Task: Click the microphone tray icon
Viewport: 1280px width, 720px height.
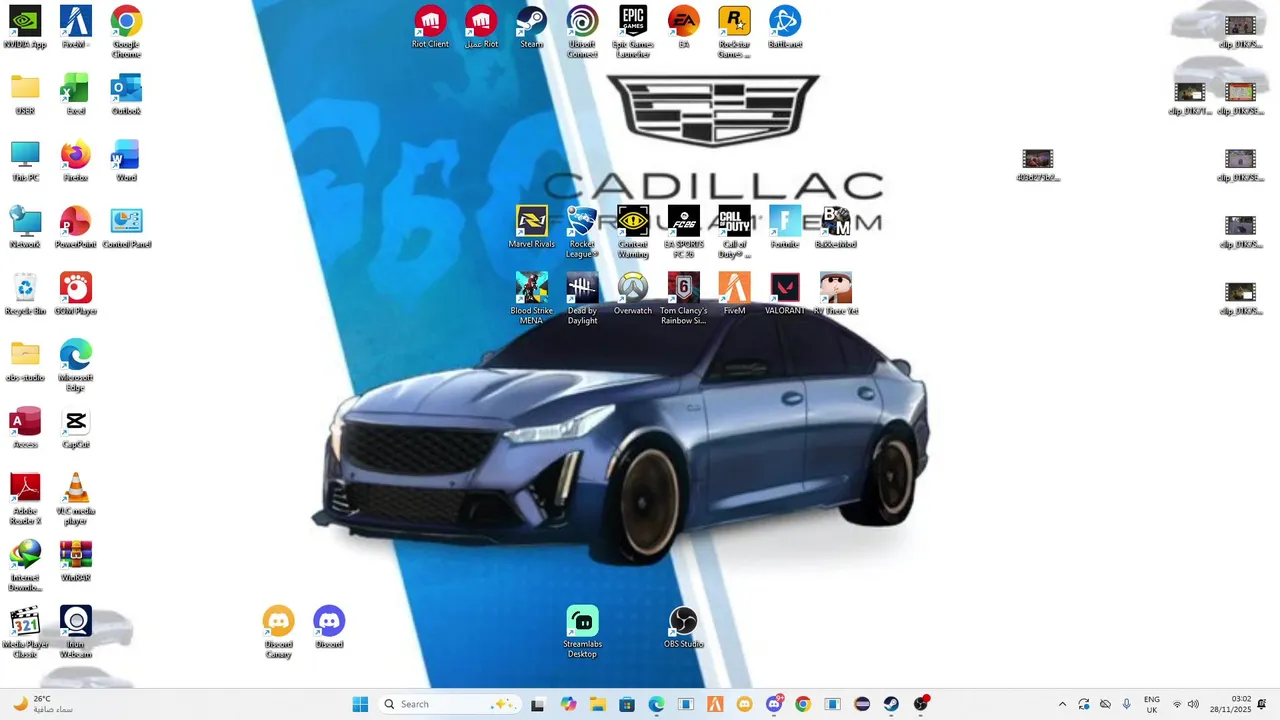Action: 1127,704
